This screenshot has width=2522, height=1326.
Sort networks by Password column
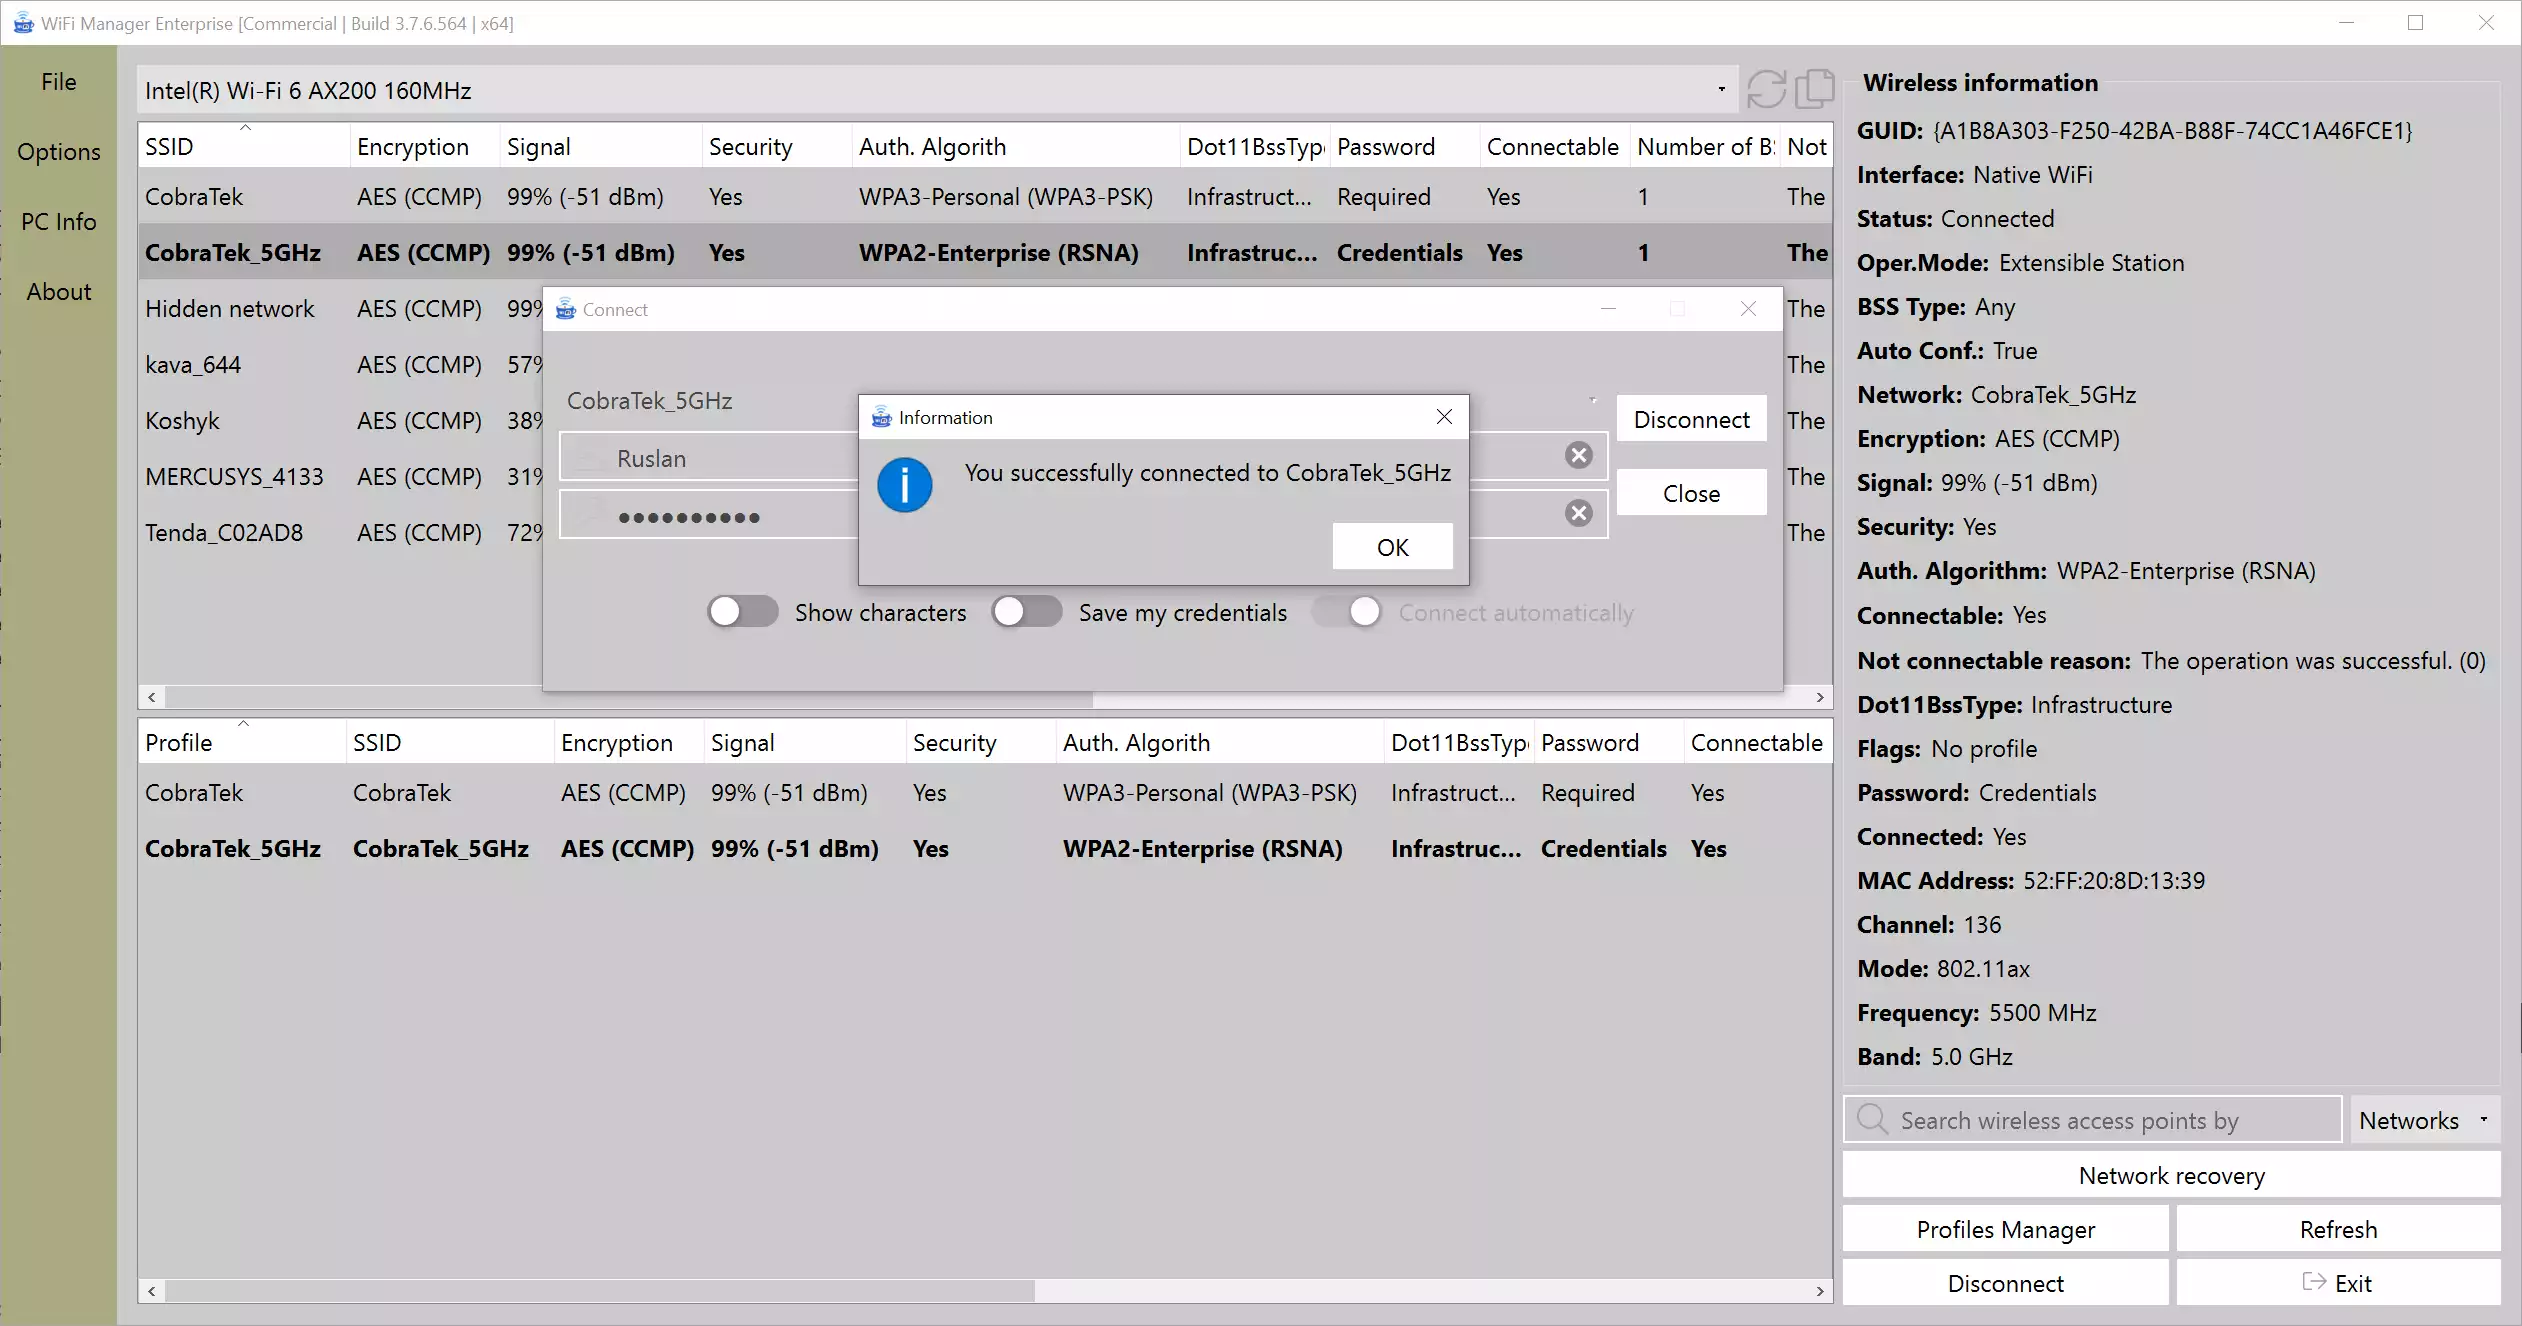tap(1405, 146)
